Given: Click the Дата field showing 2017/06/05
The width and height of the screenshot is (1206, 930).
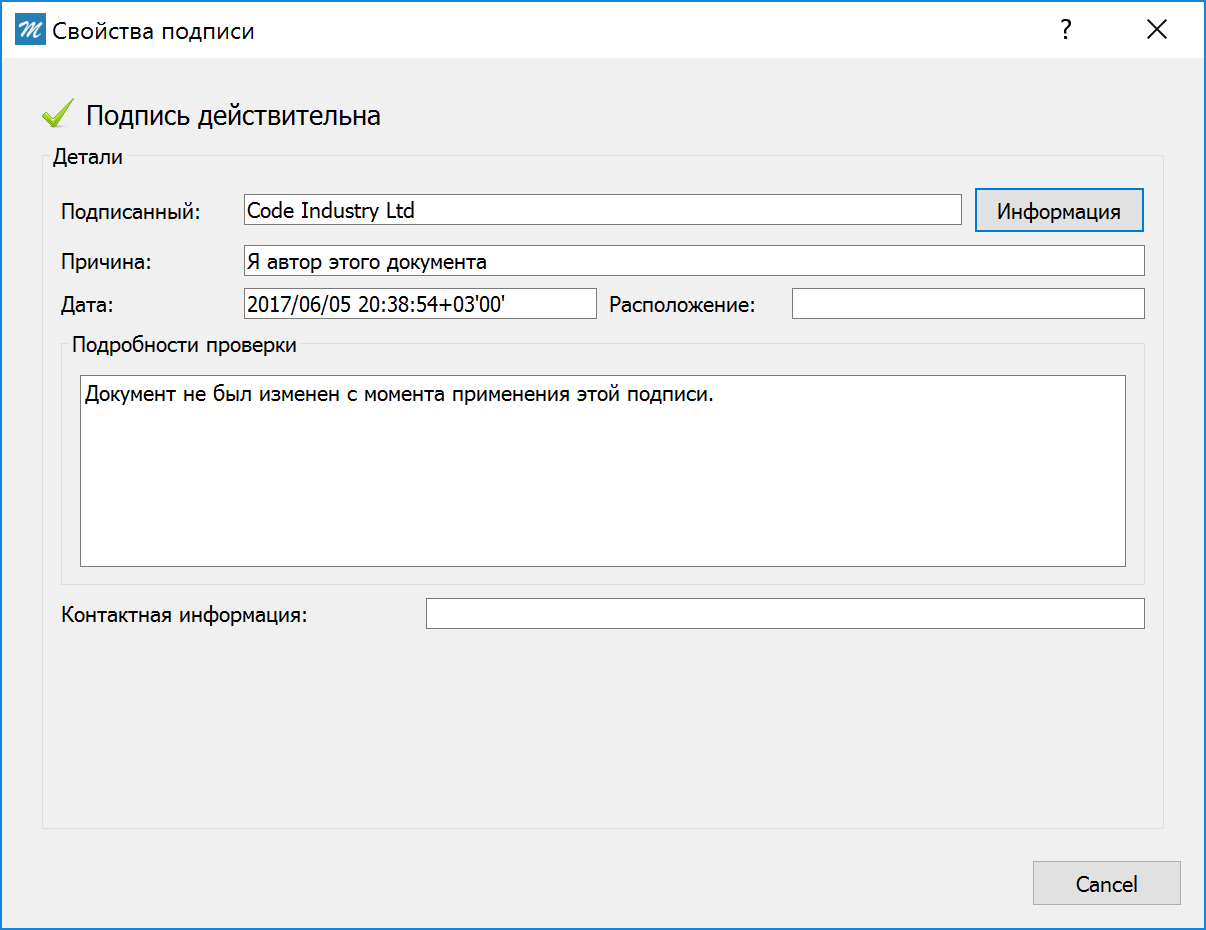Looking at the screenshot, I should click(x=420, y=304).
